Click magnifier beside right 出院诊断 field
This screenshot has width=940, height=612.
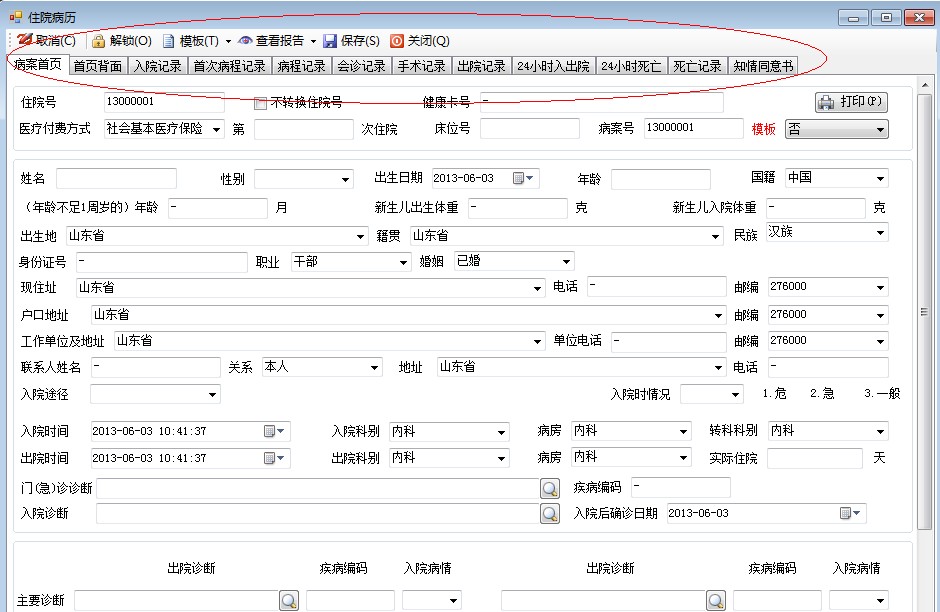716,601
